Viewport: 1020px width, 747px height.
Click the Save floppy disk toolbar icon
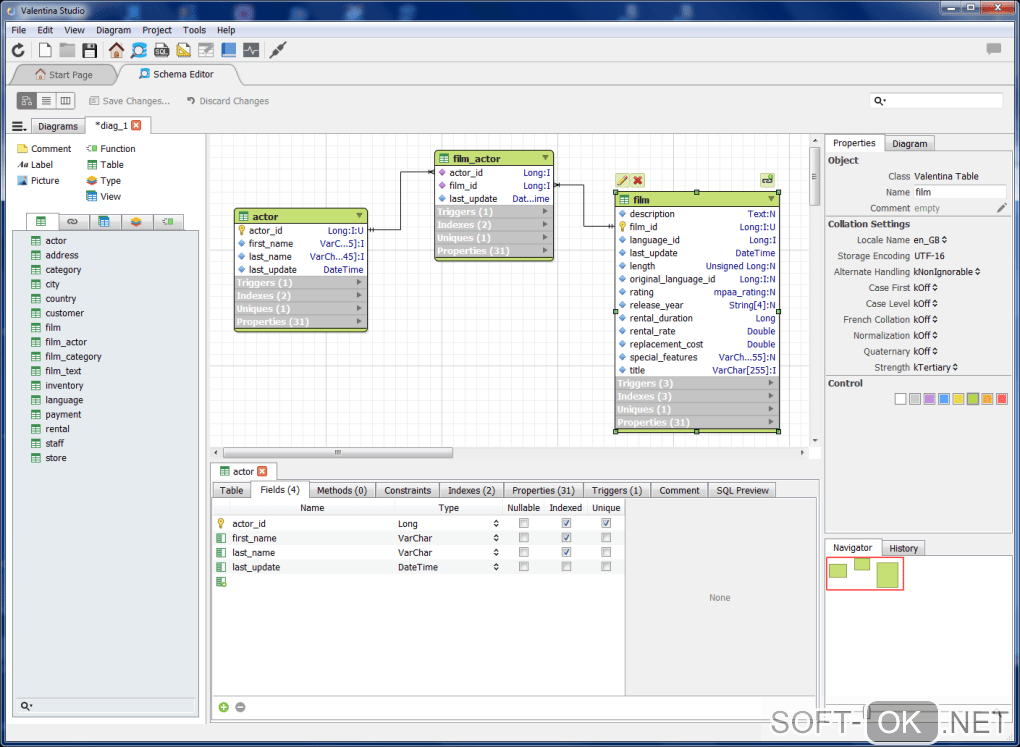pos(90,50)
